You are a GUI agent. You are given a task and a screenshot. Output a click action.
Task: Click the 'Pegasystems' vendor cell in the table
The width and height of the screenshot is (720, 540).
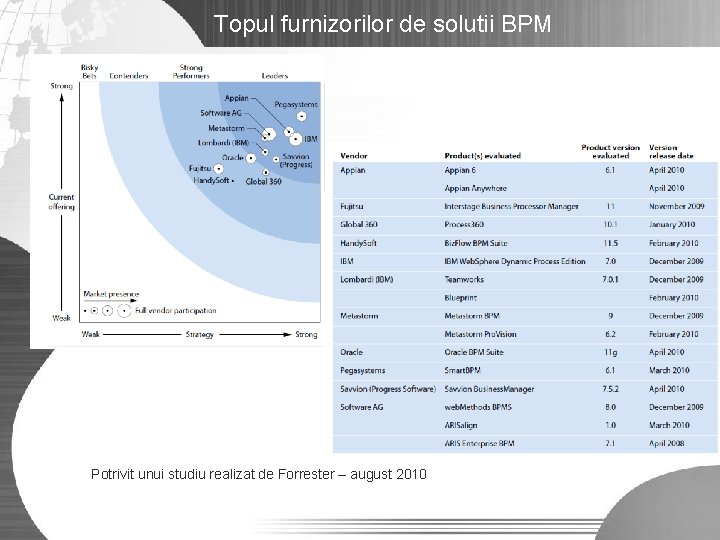point(363,371)
